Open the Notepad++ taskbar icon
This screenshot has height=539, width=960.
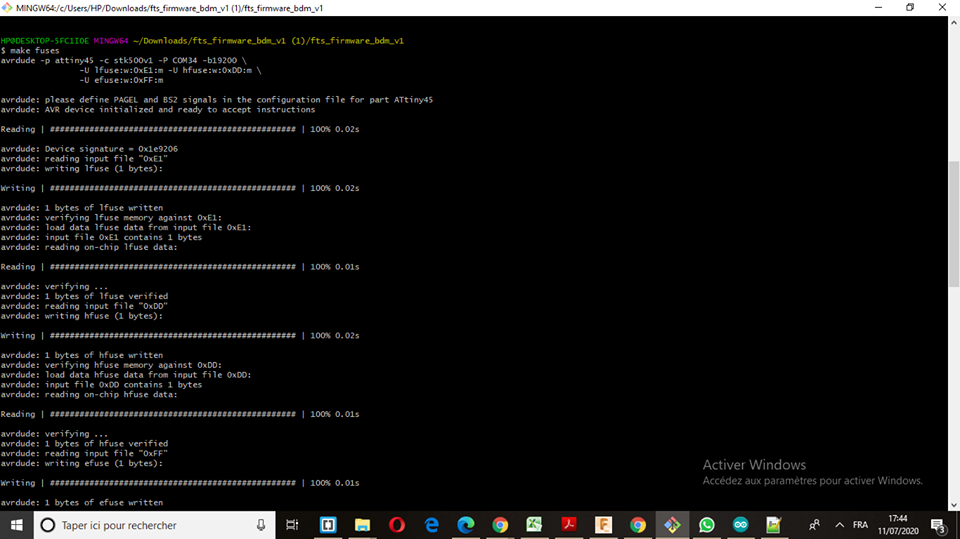[x=774, y=525]
